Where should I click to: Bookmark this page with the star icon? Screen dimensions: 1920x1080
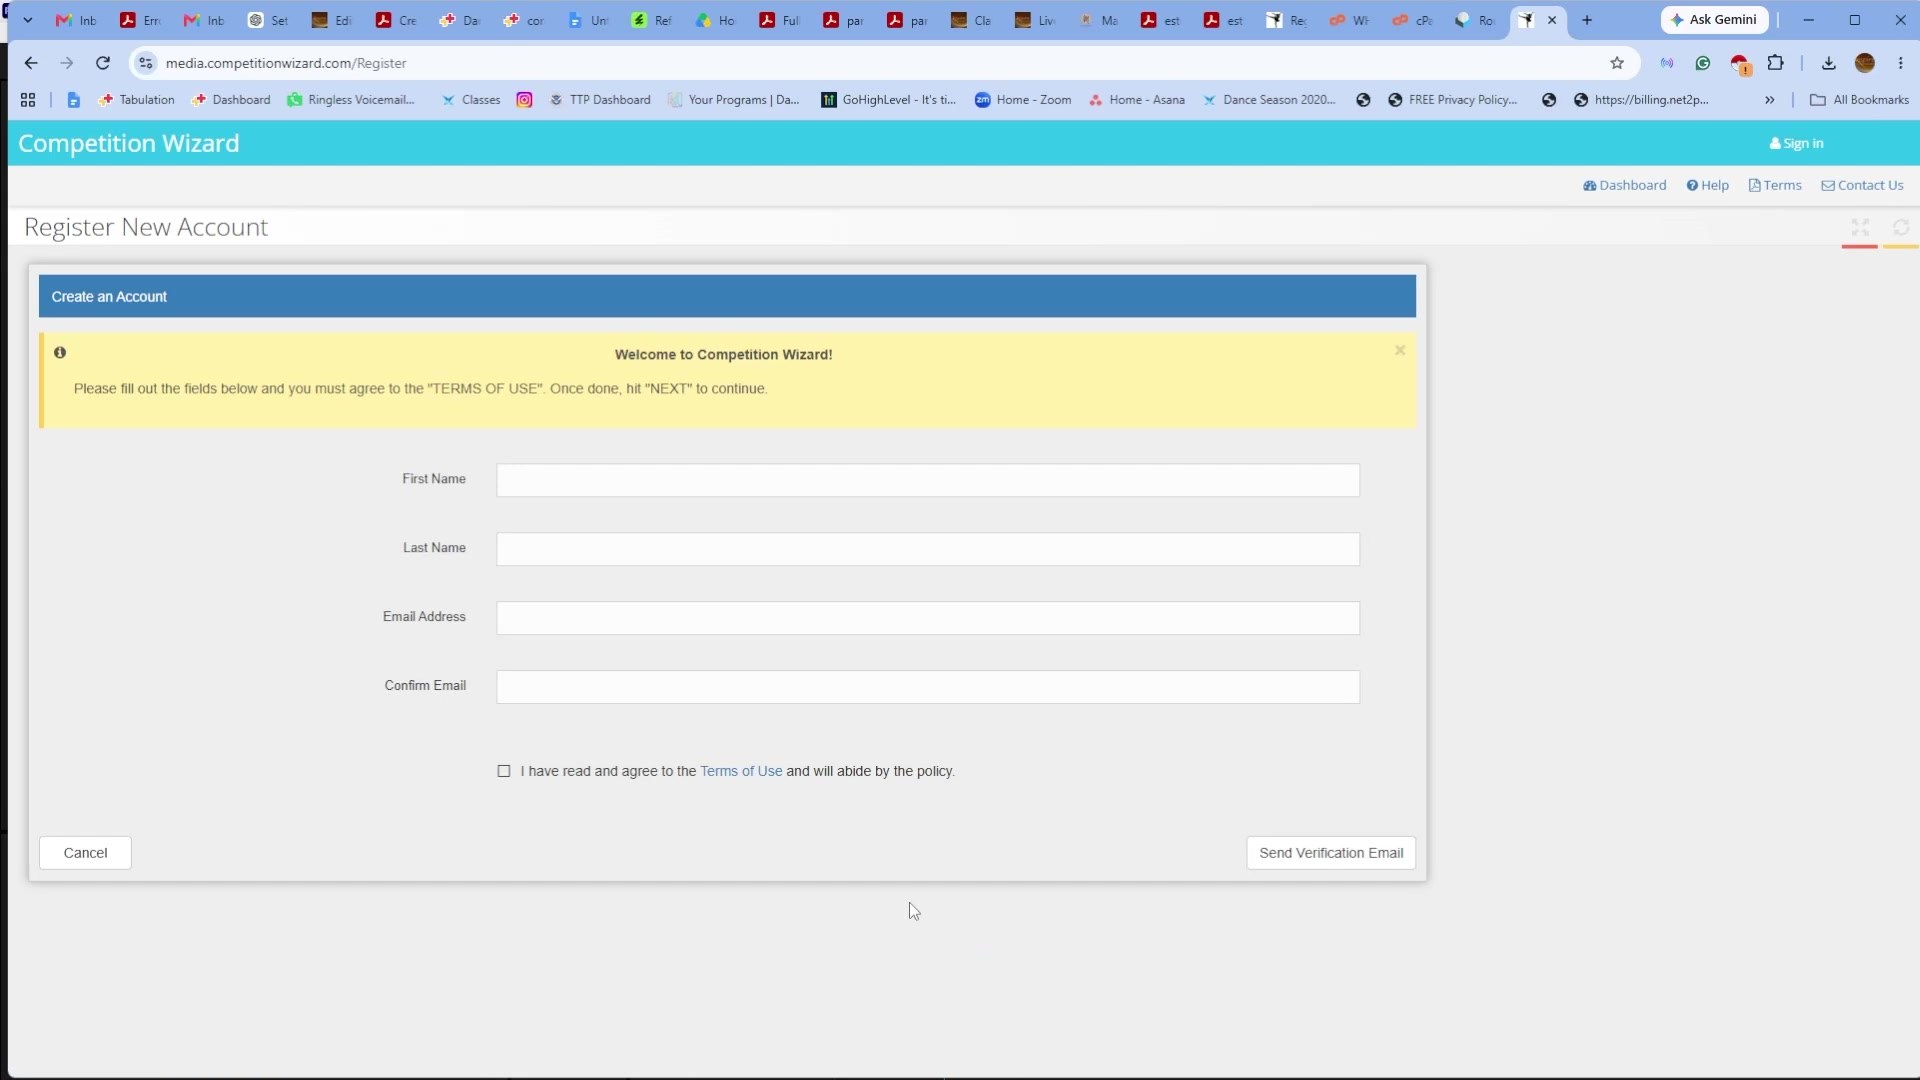tap(1617, 63)
